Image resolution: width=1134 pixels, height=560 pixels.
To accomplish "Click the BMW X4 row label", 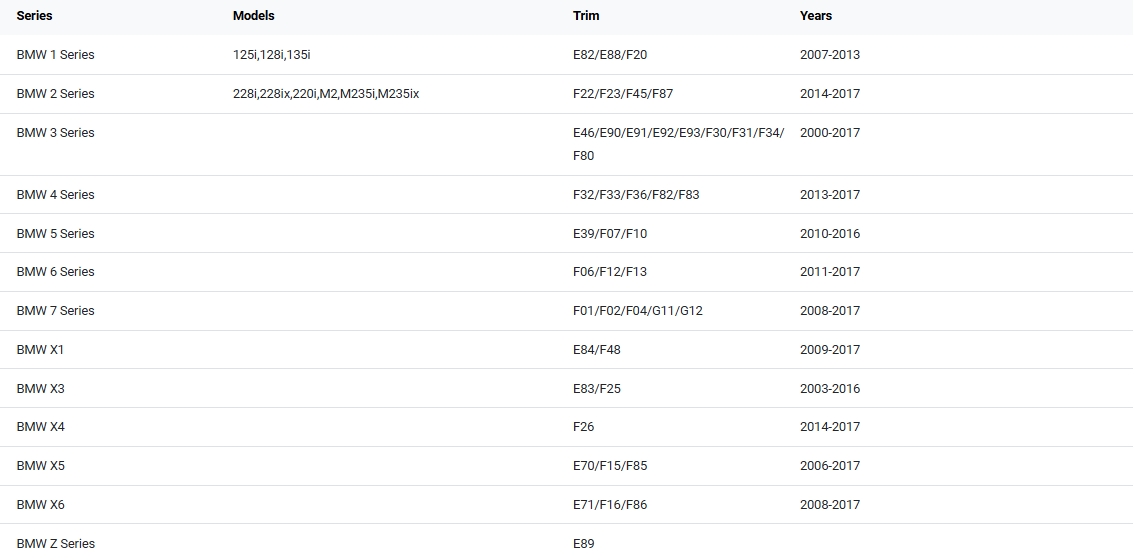I will tap(40, 427).
